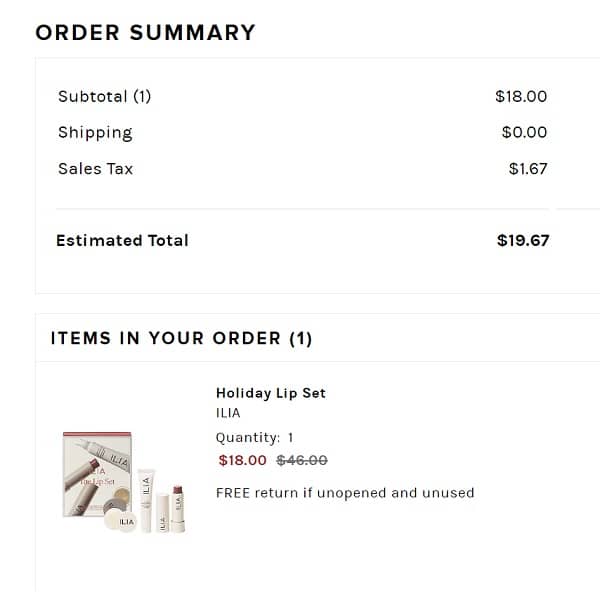Screen dimensions: 600x600
Task: Click the FREE return if unopened text
Action: click(x=345, y=492)
